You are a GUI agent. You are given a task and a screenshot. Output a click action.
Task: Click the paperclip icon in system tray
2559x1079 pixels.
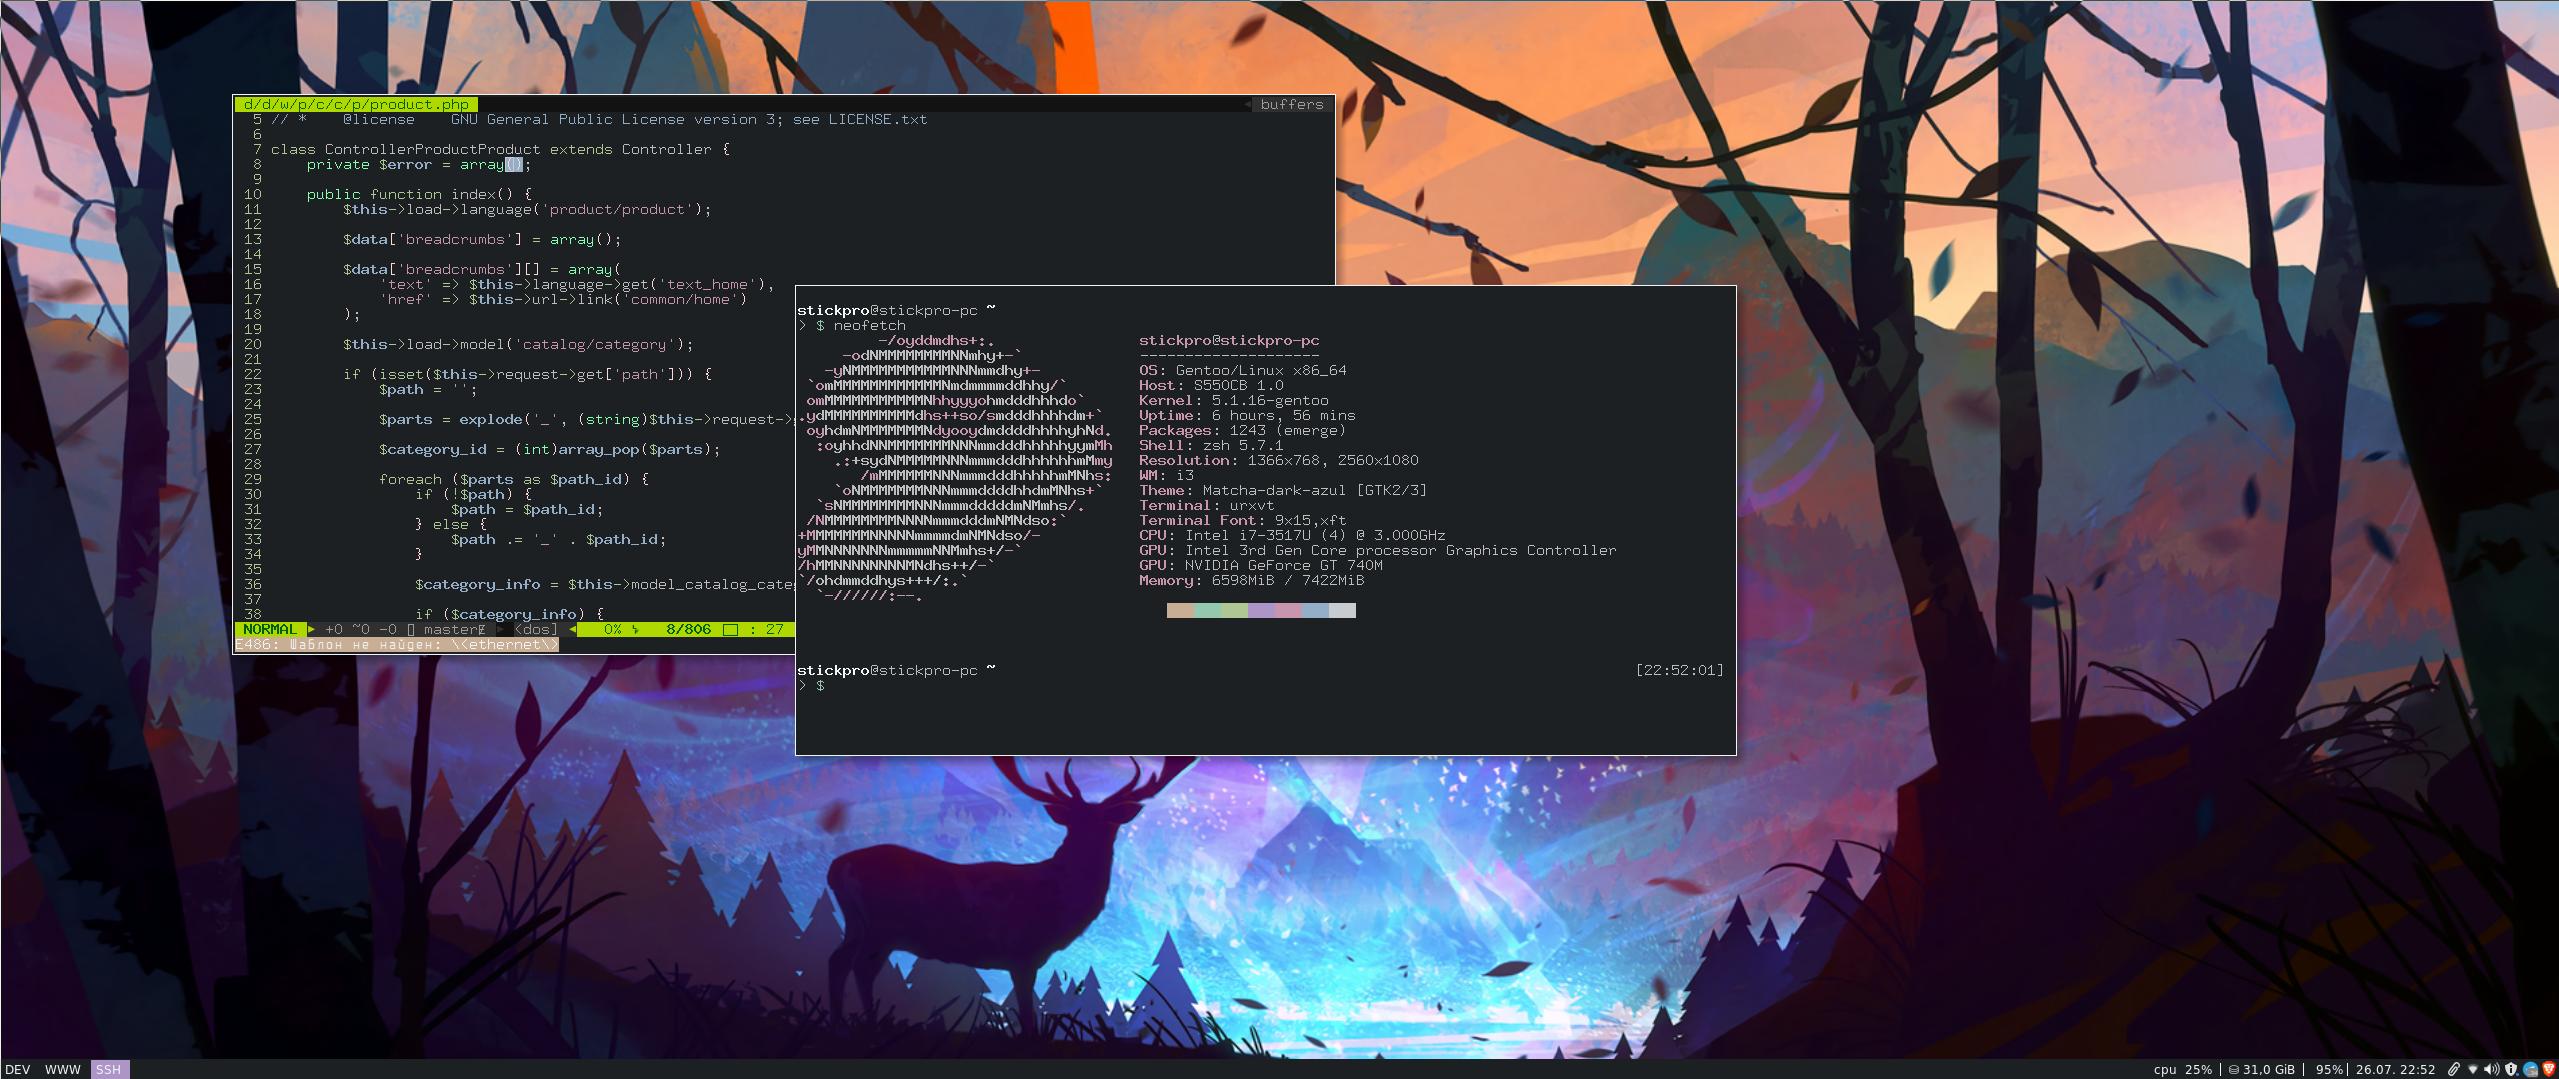(2453, 1069)
